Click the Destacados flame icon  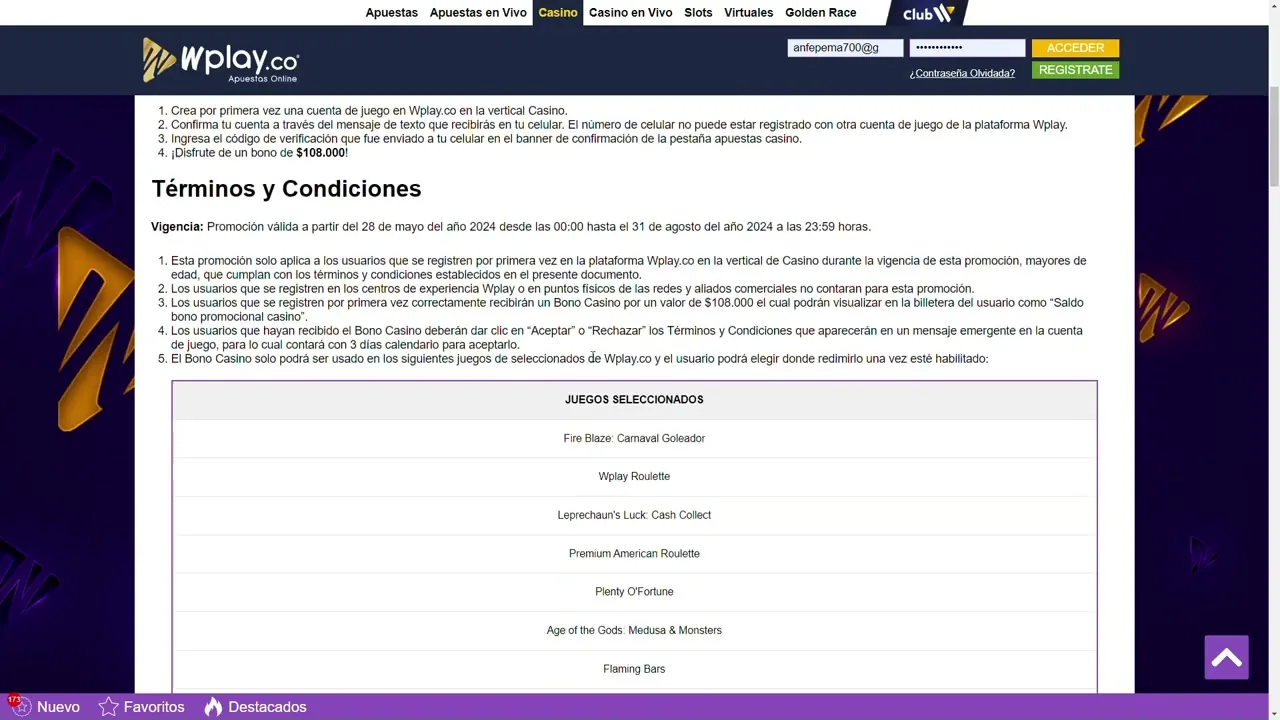click(213, 707)
